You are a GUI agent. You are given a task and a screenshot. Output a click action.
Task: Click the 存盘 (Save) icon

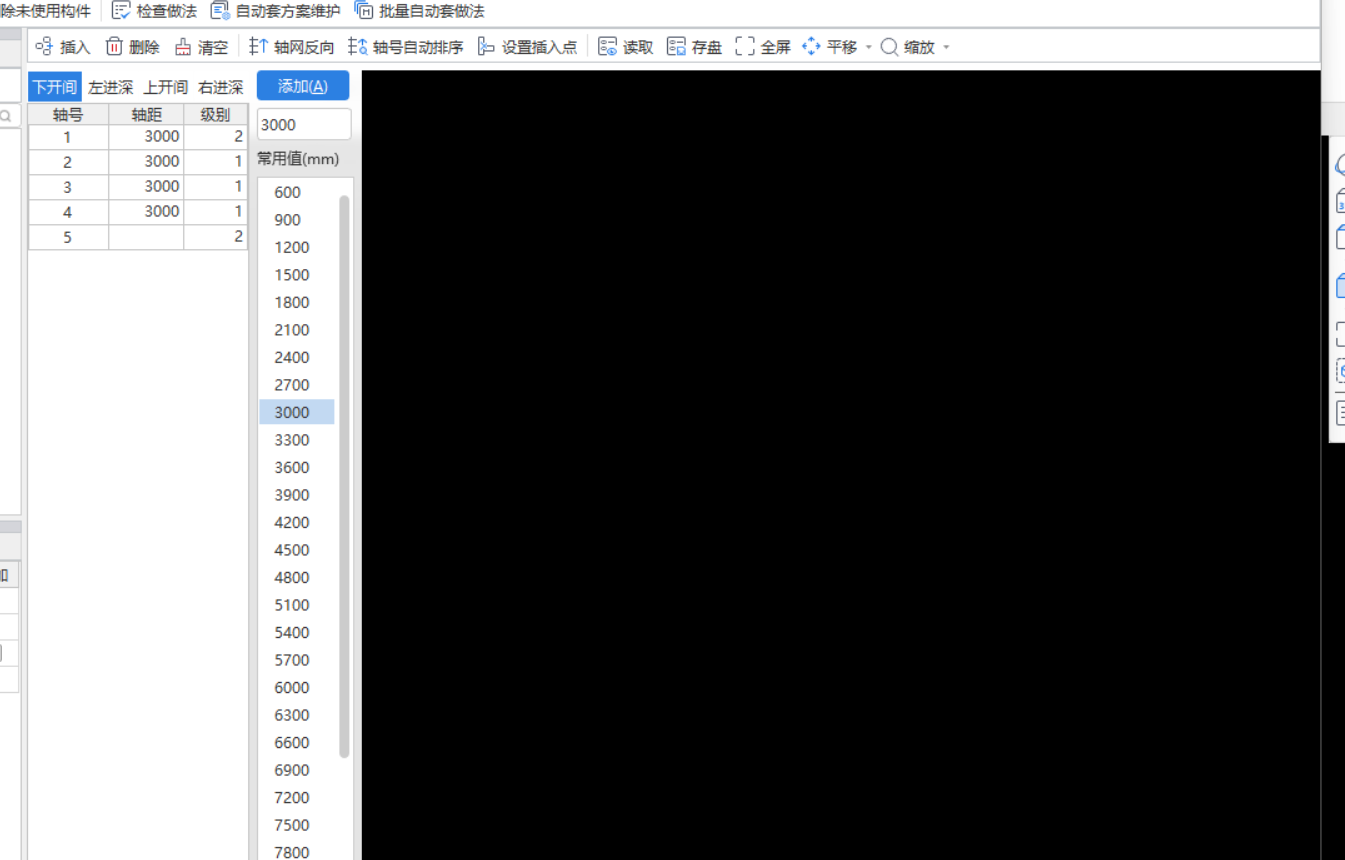click(x=676, y=47)
